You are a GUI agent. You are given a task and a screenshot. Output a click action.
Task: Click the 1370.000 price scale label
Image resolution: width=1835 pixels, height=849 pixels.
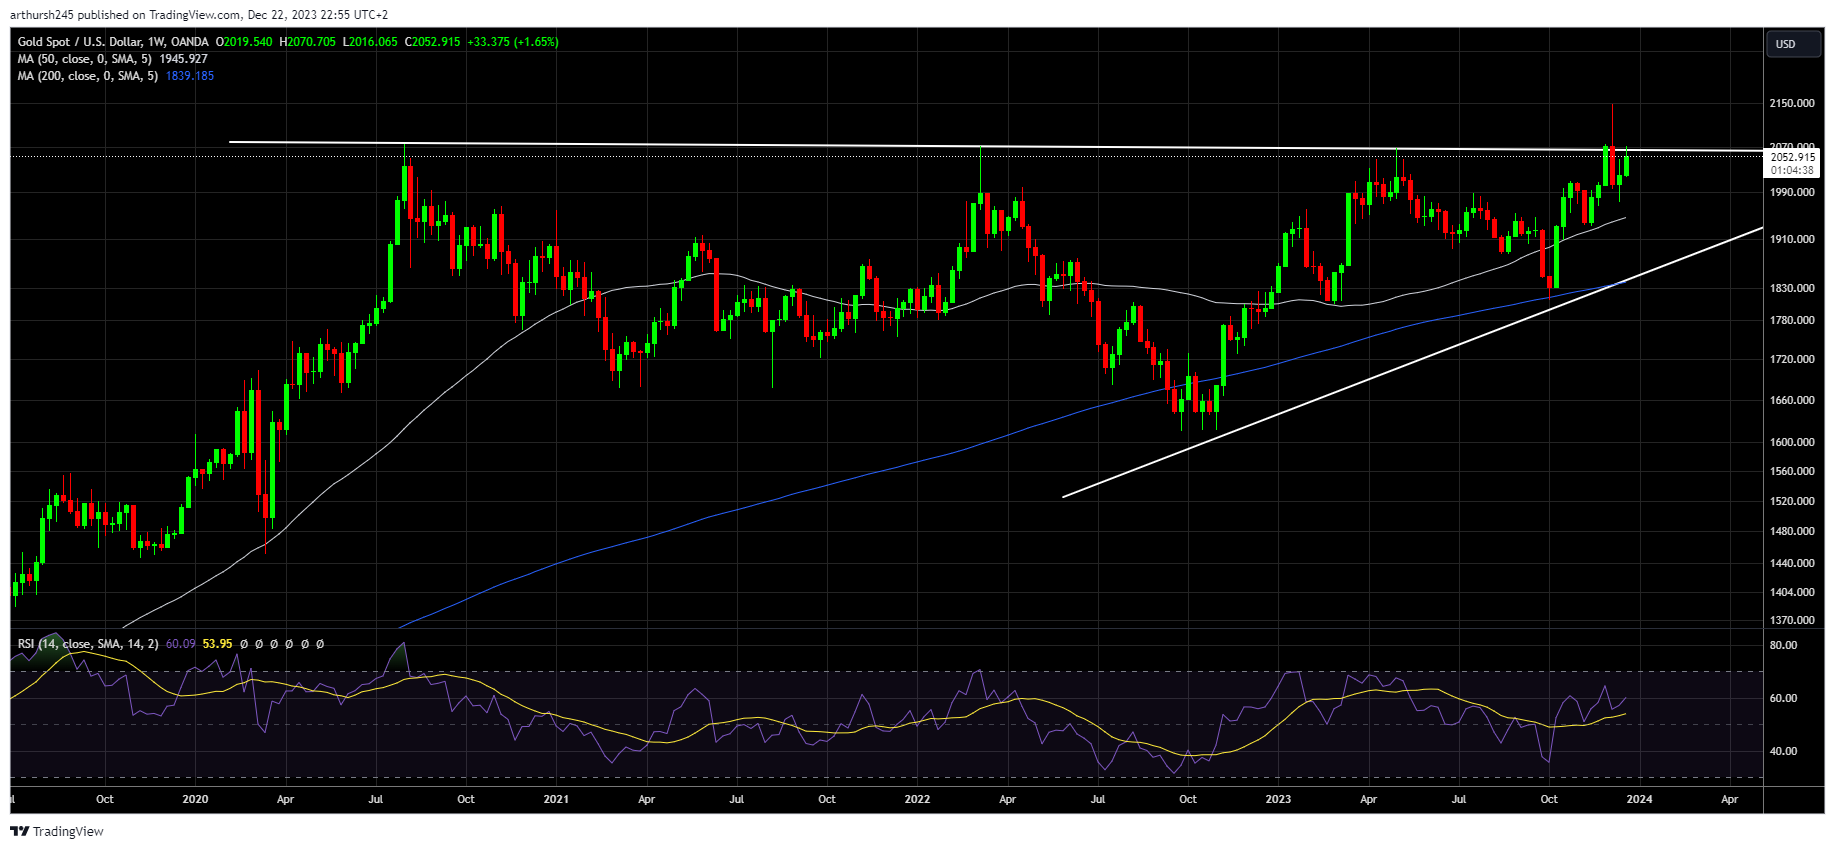1792,620
